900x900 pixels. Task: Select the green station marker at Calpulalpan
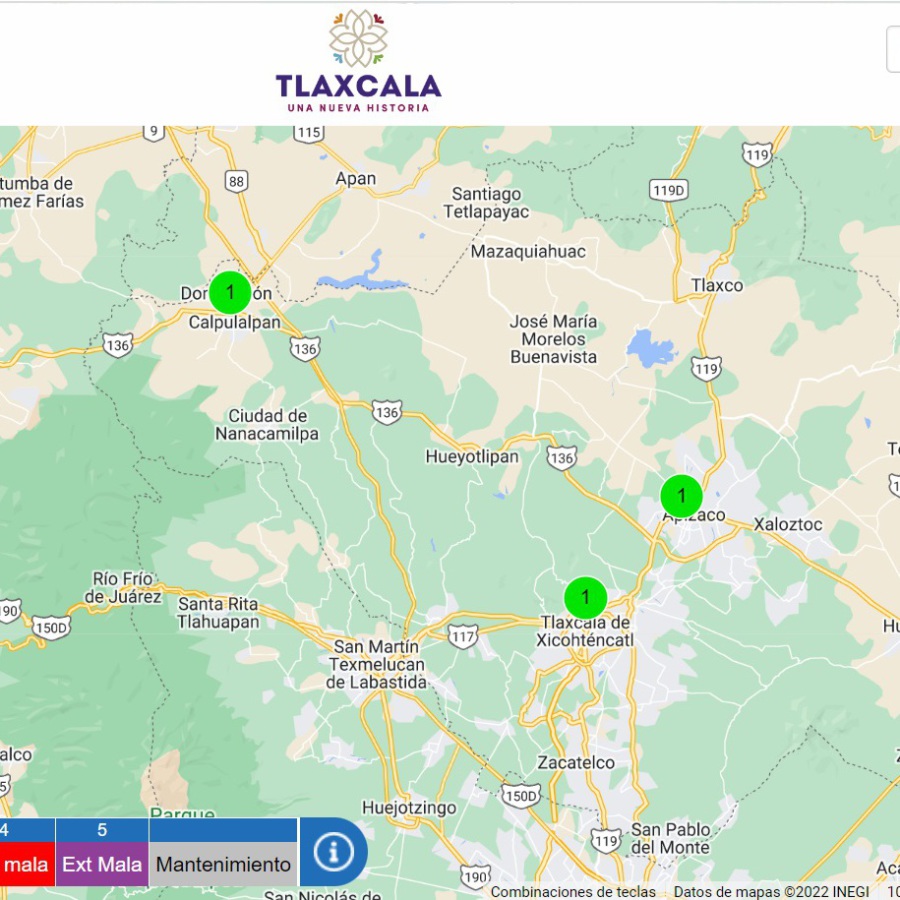[x=230, y=292]
